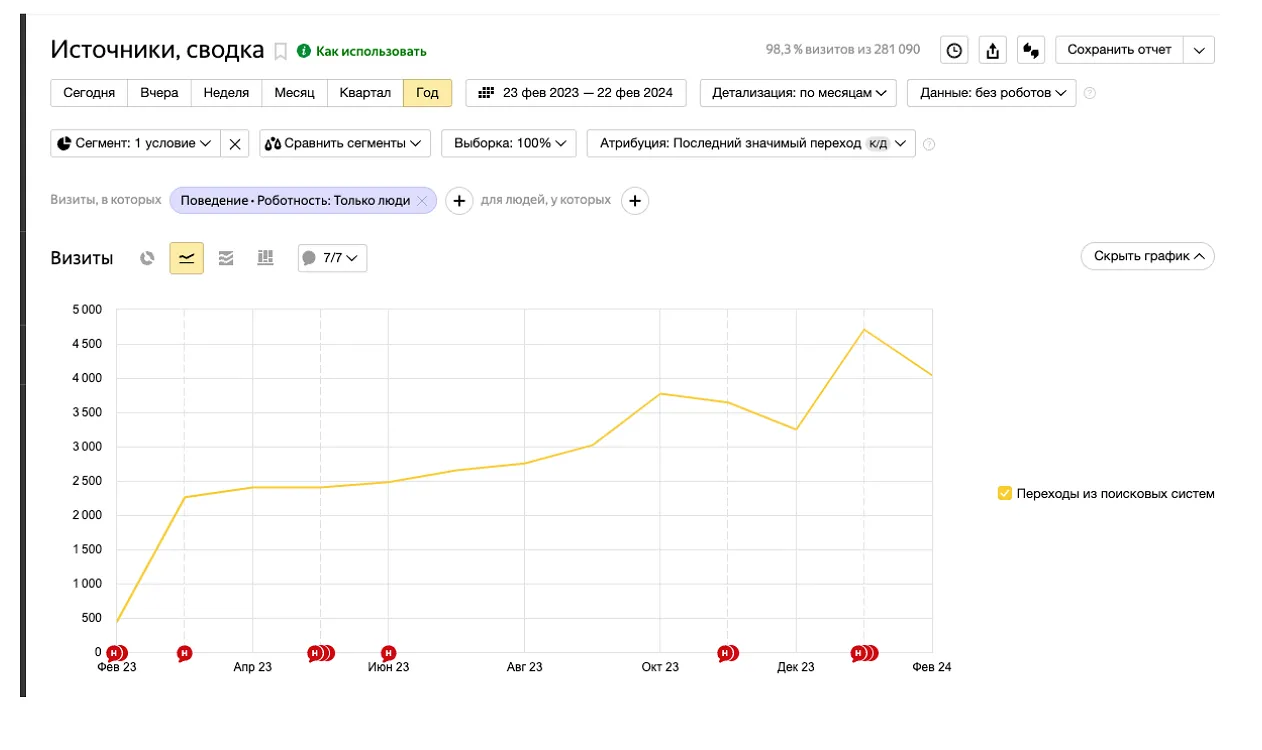1262x750 pixels.
Task: Uncheck Переходы из поисковых систем legend checkbox
Action: (1005, 493)
